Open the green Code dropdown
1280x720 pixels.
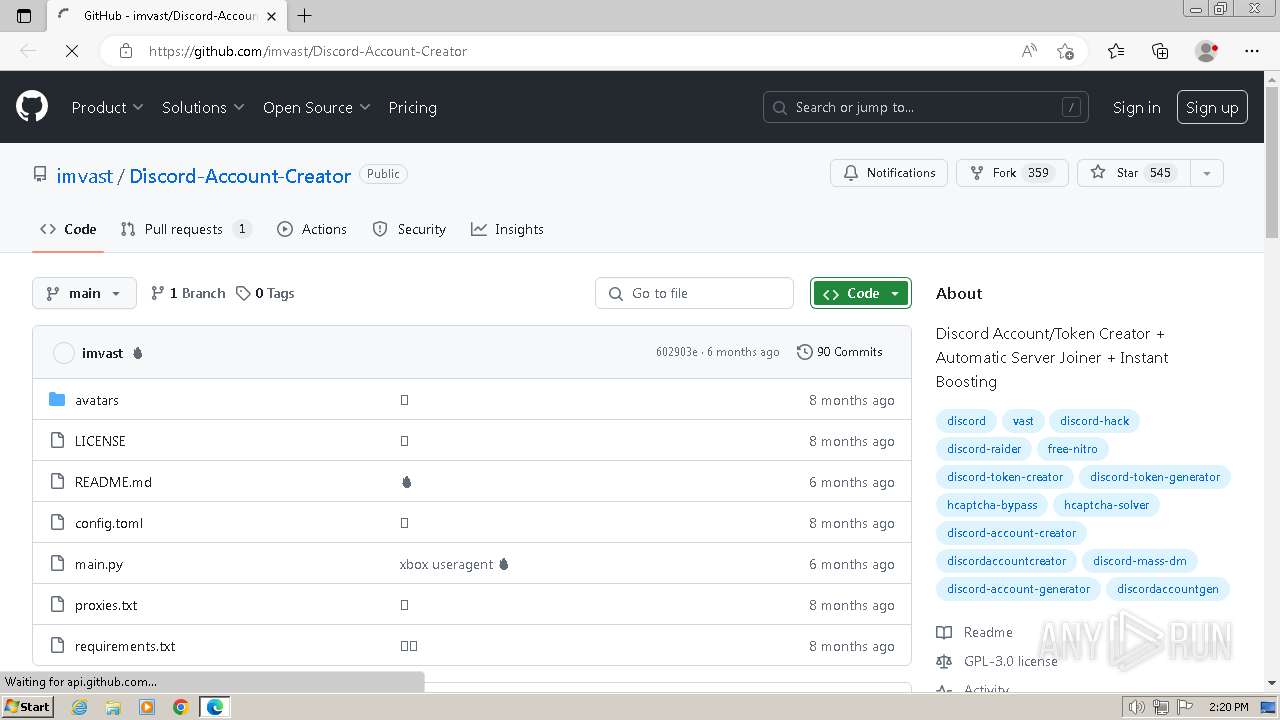pyautogui.click(x=861, y=293)
